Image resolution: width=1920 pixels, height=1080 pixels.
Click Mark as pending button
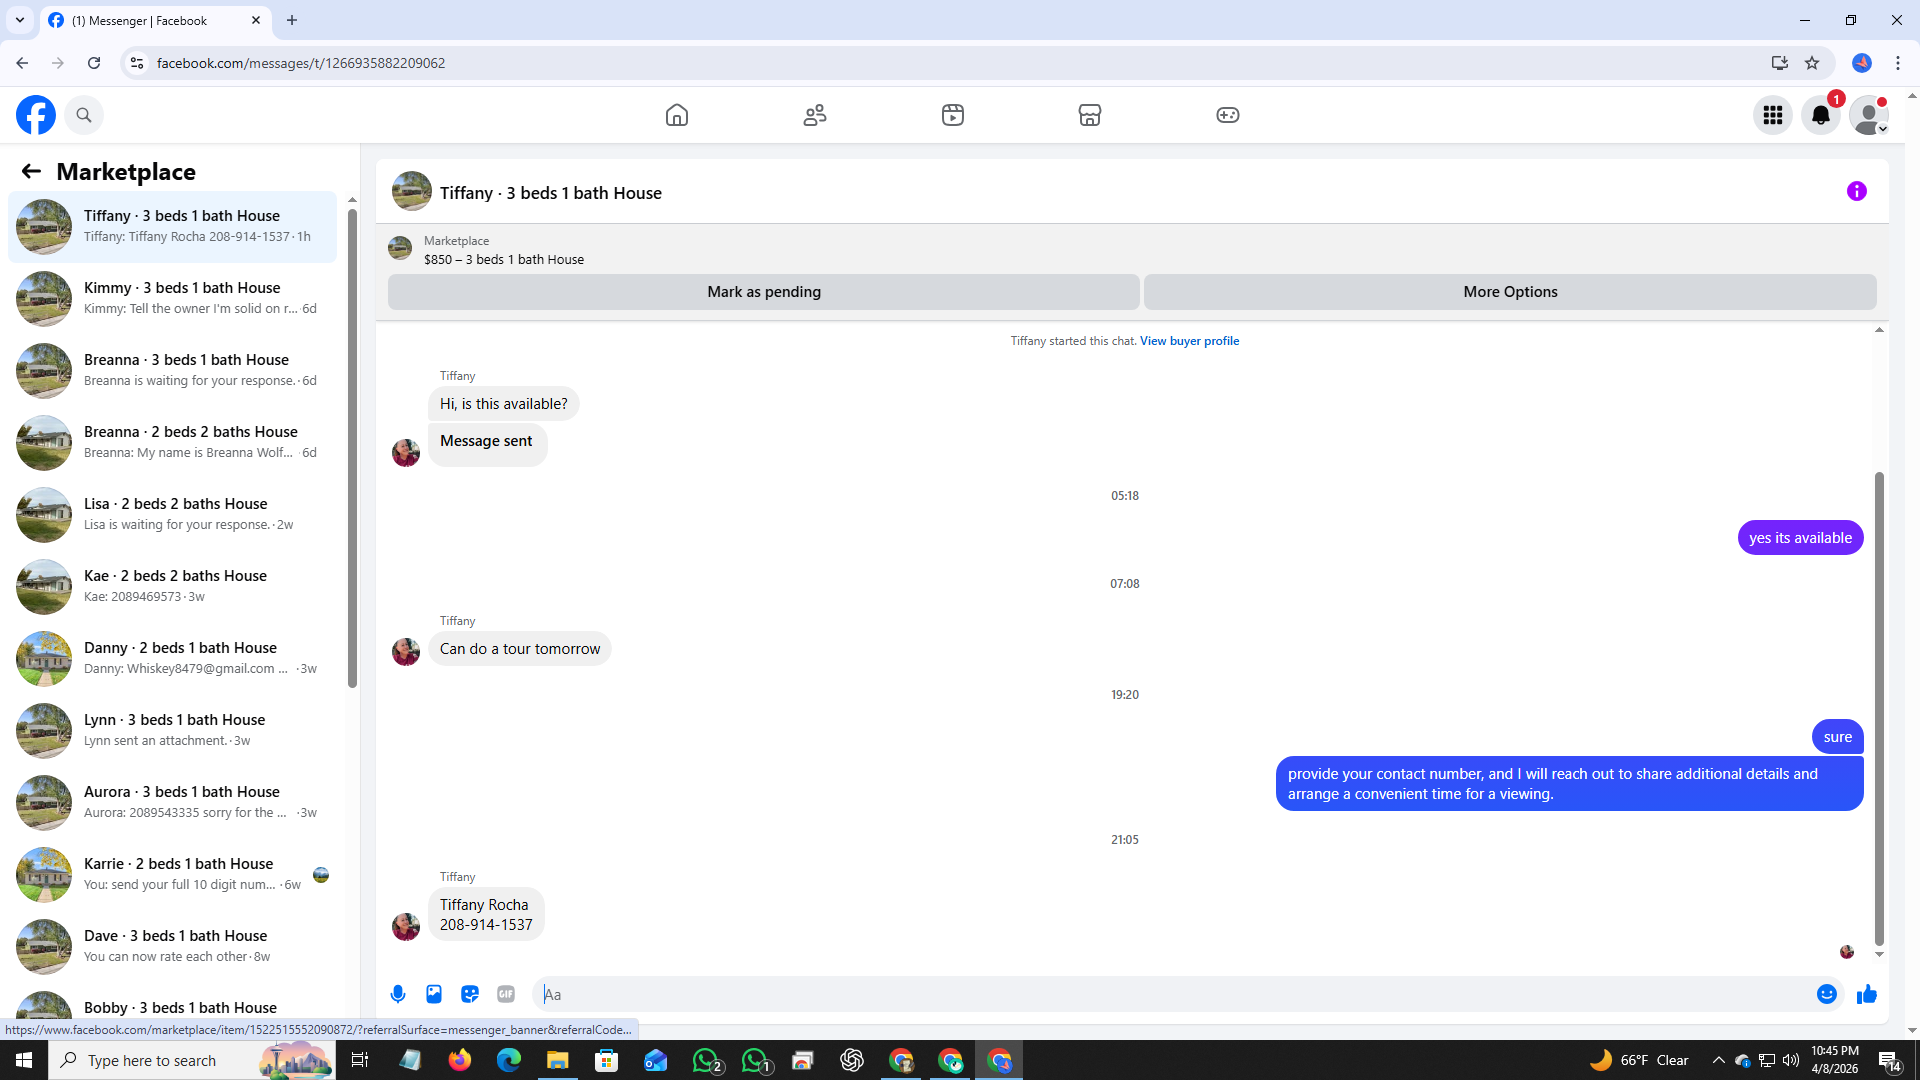(x=763, y=292)
